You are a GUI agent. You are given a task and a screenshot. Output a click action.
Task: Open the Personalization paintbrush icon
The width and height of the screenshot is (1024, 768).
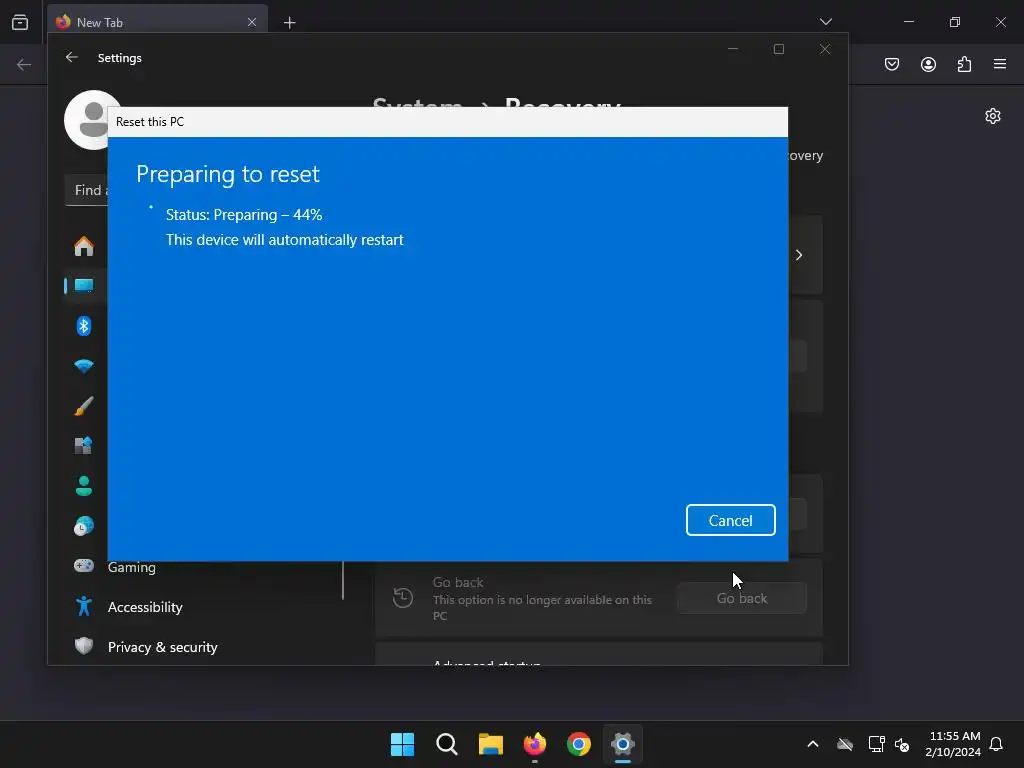coord(84,406)
